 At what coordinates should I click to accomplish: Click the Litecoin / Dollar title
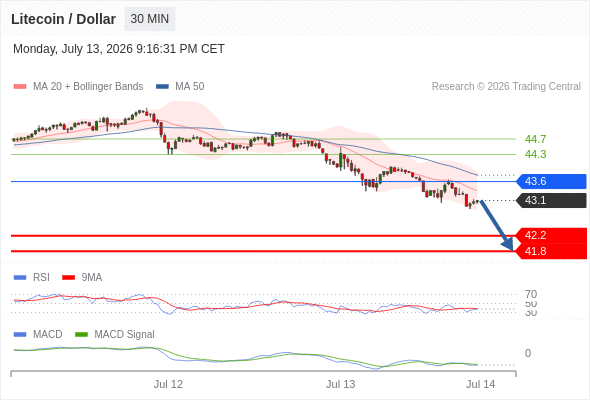pyautogui.click(x=63, y=19)
